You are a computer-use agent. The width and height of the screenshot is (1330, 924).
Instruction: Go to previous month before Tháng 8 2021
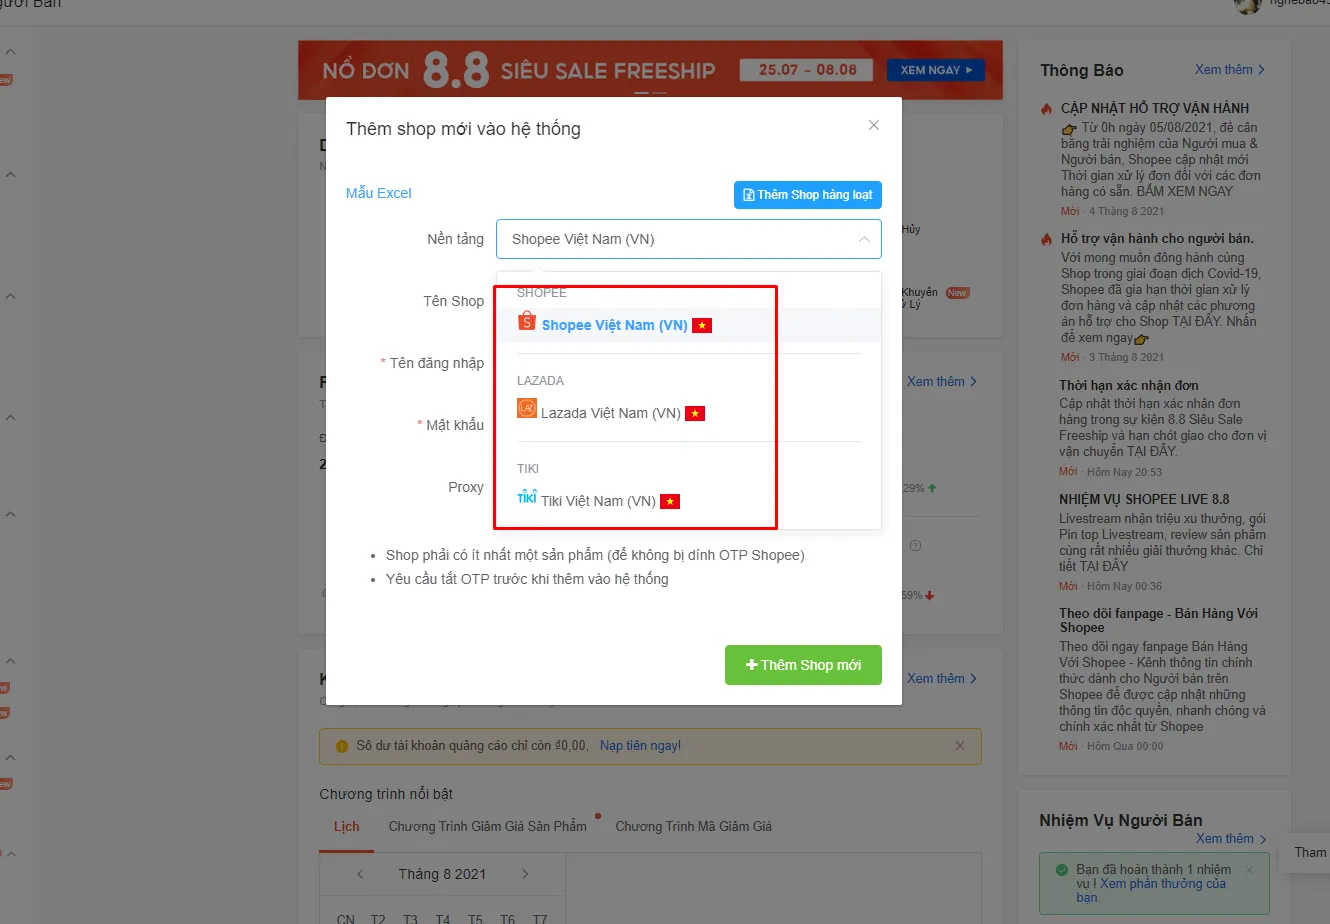[360, 874]
